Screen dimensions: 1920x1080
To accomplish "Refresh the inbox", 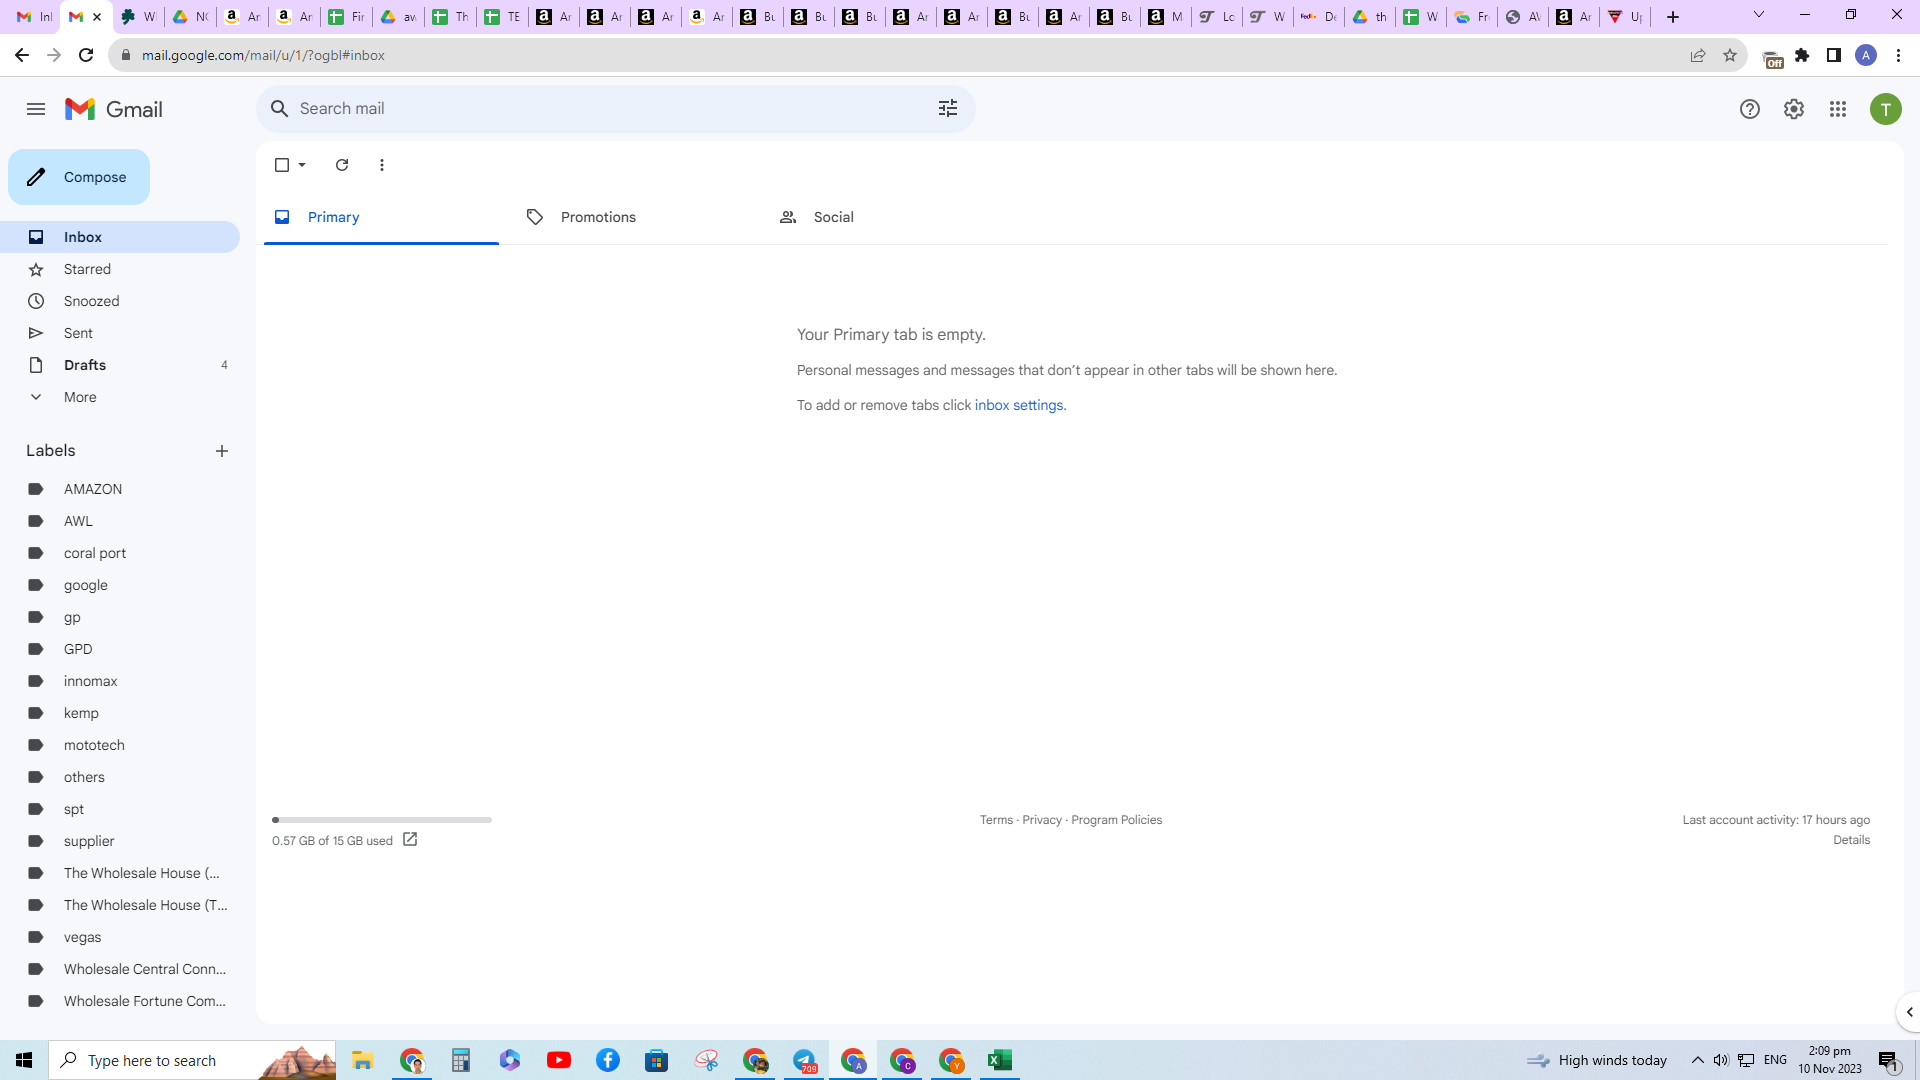I will point(342,165).
